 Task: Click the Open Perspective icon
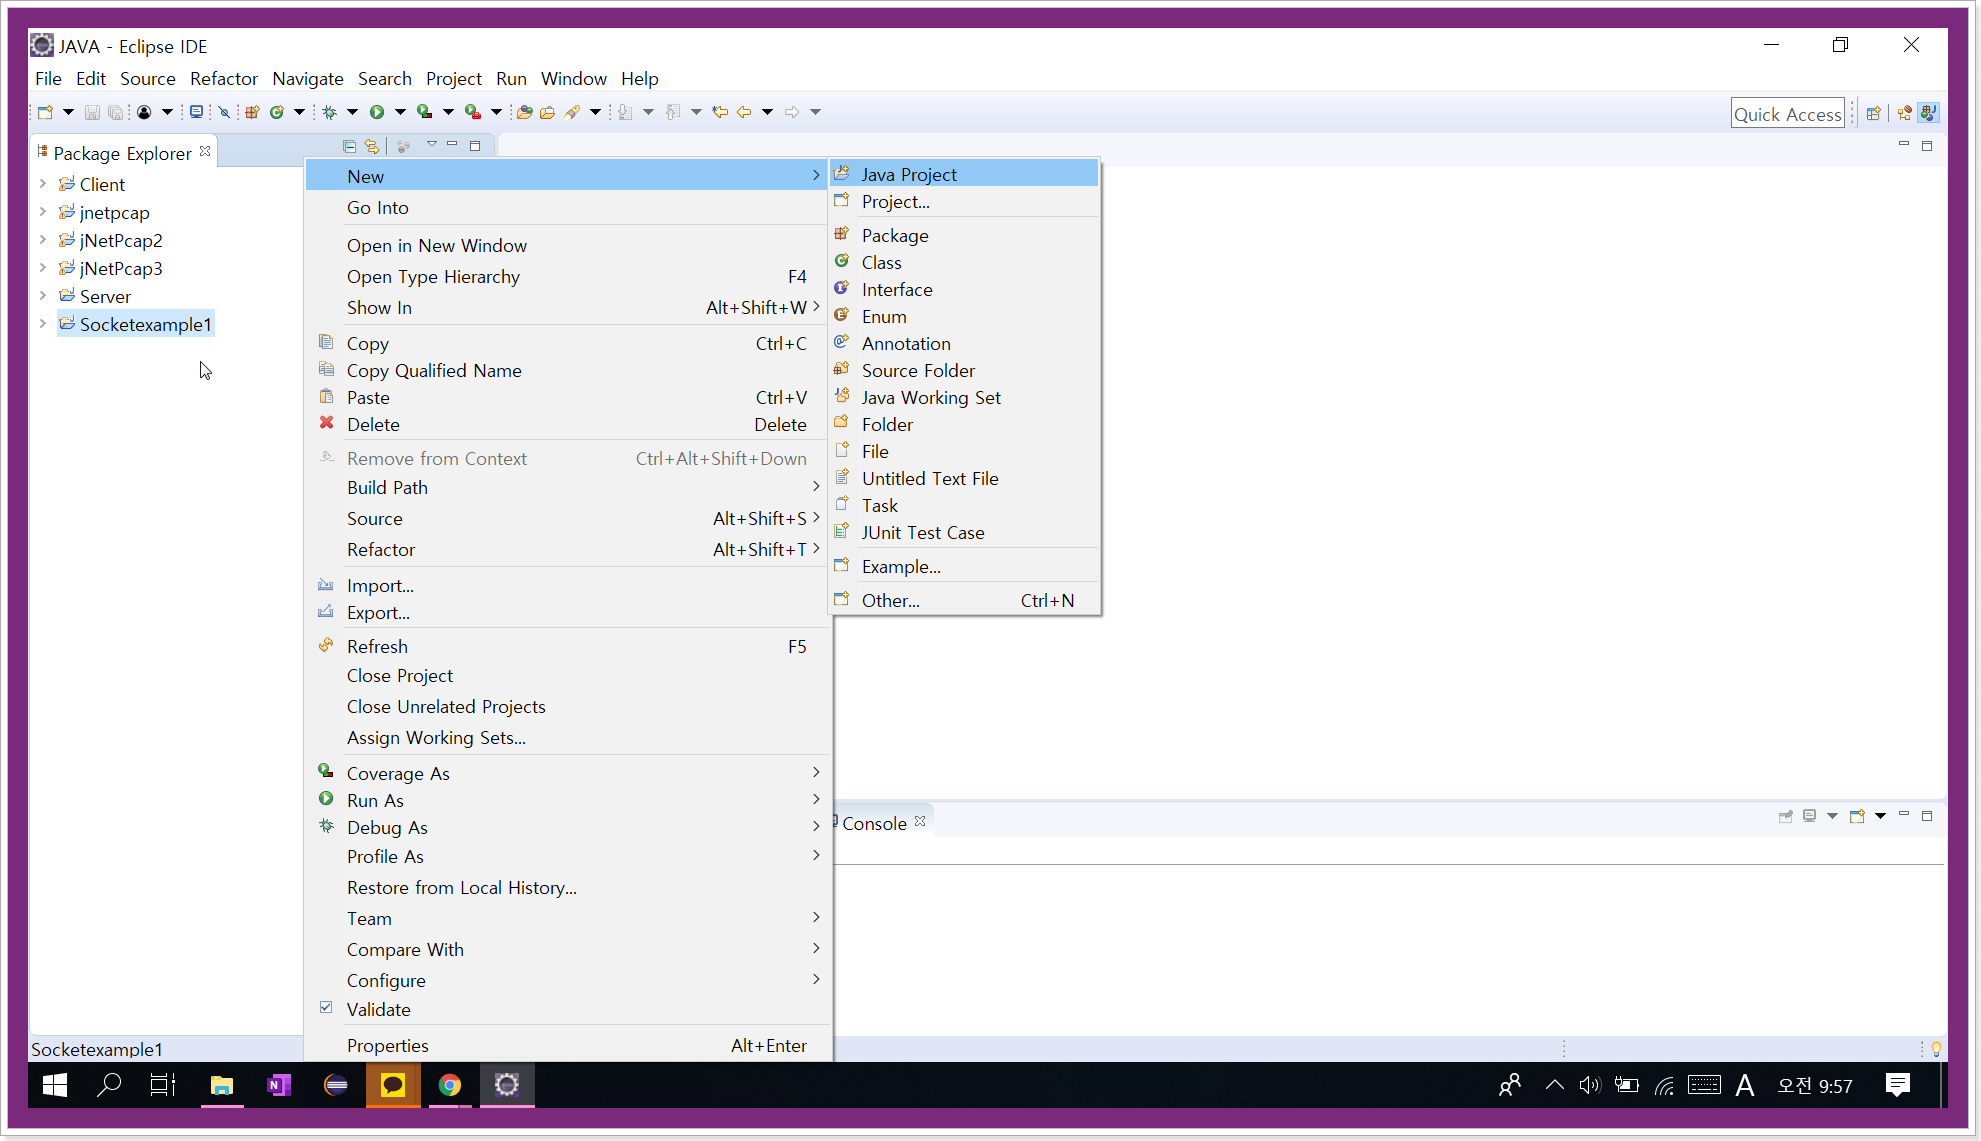[x=1874, y=113]
